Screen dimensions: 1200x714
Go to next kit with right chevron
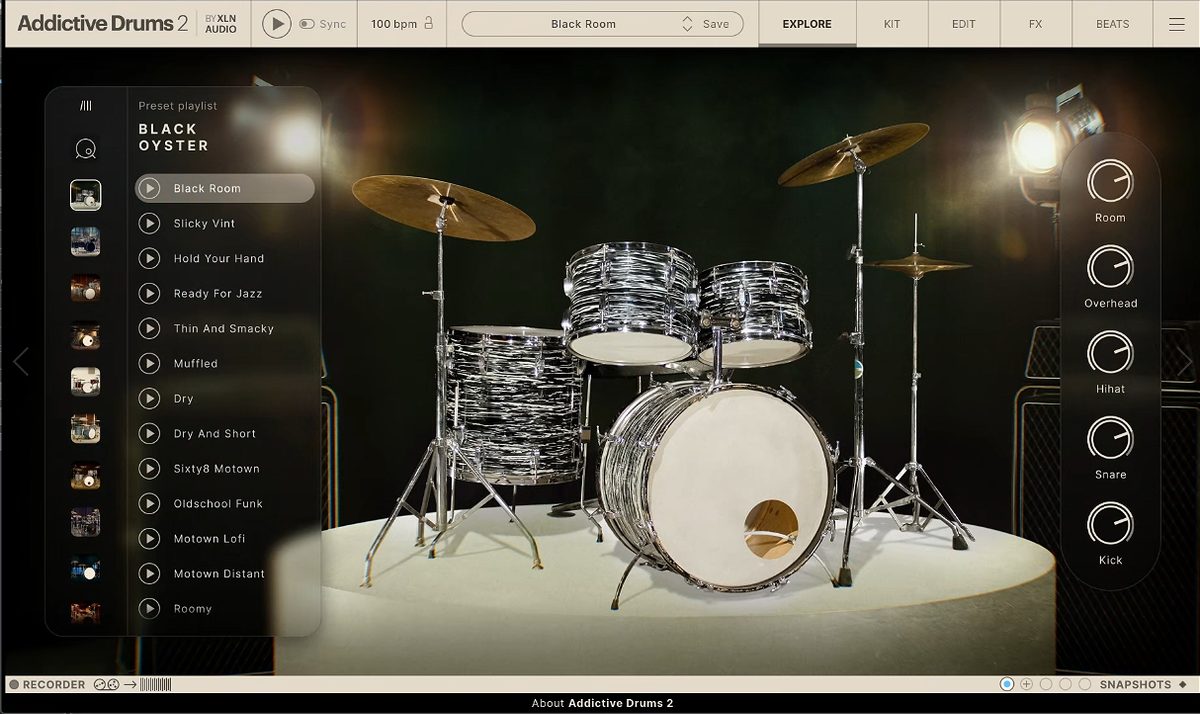coord(1185,362)
